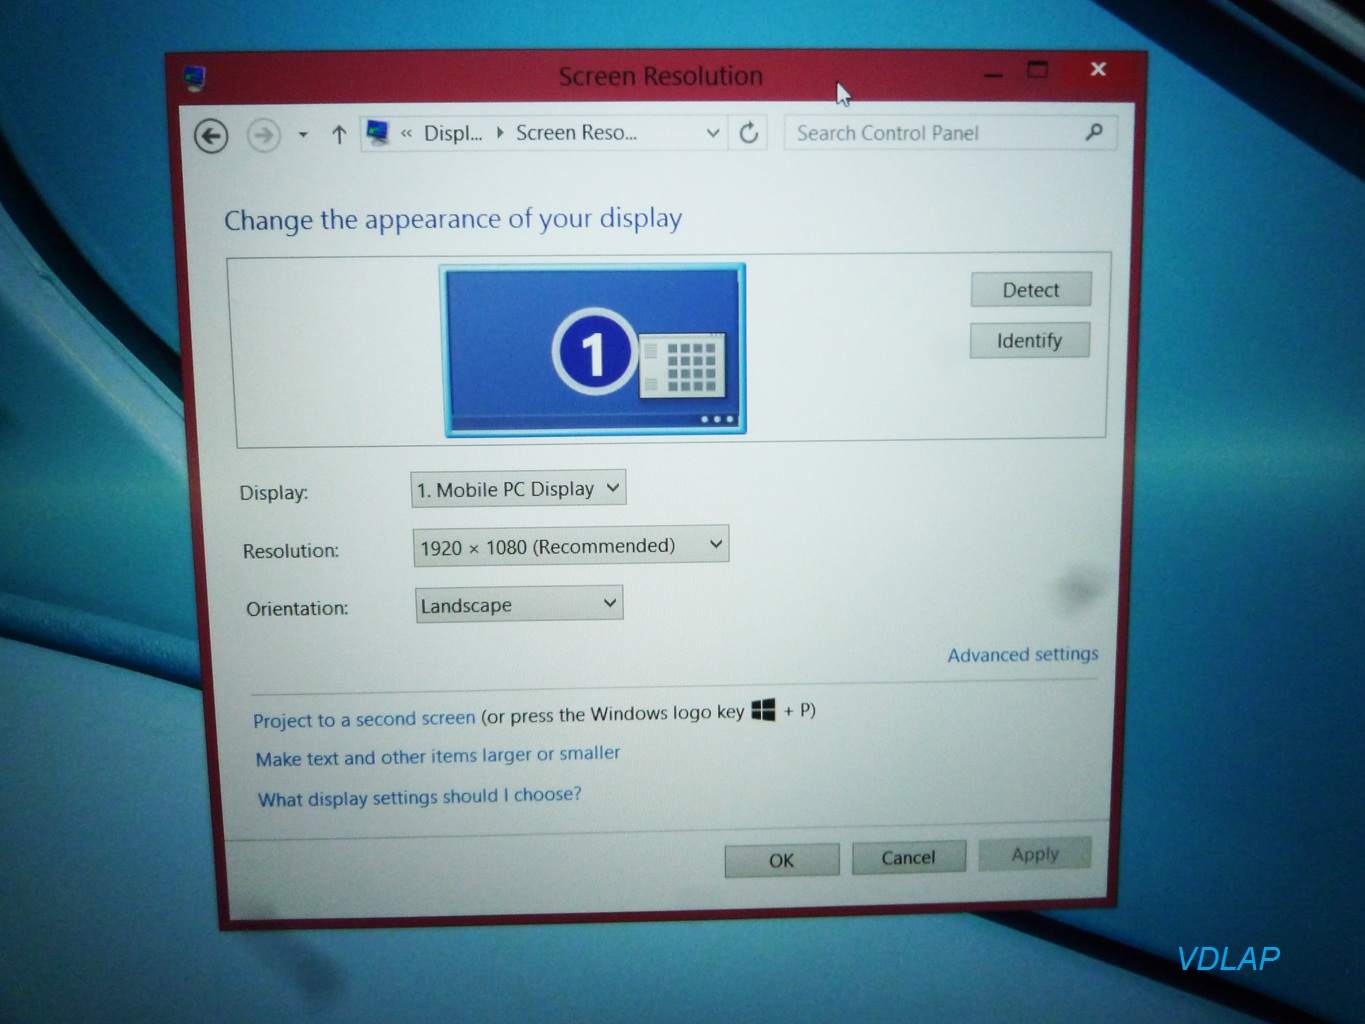
Task: Expand the address bar history dropdown
Action: pos(713,132)
